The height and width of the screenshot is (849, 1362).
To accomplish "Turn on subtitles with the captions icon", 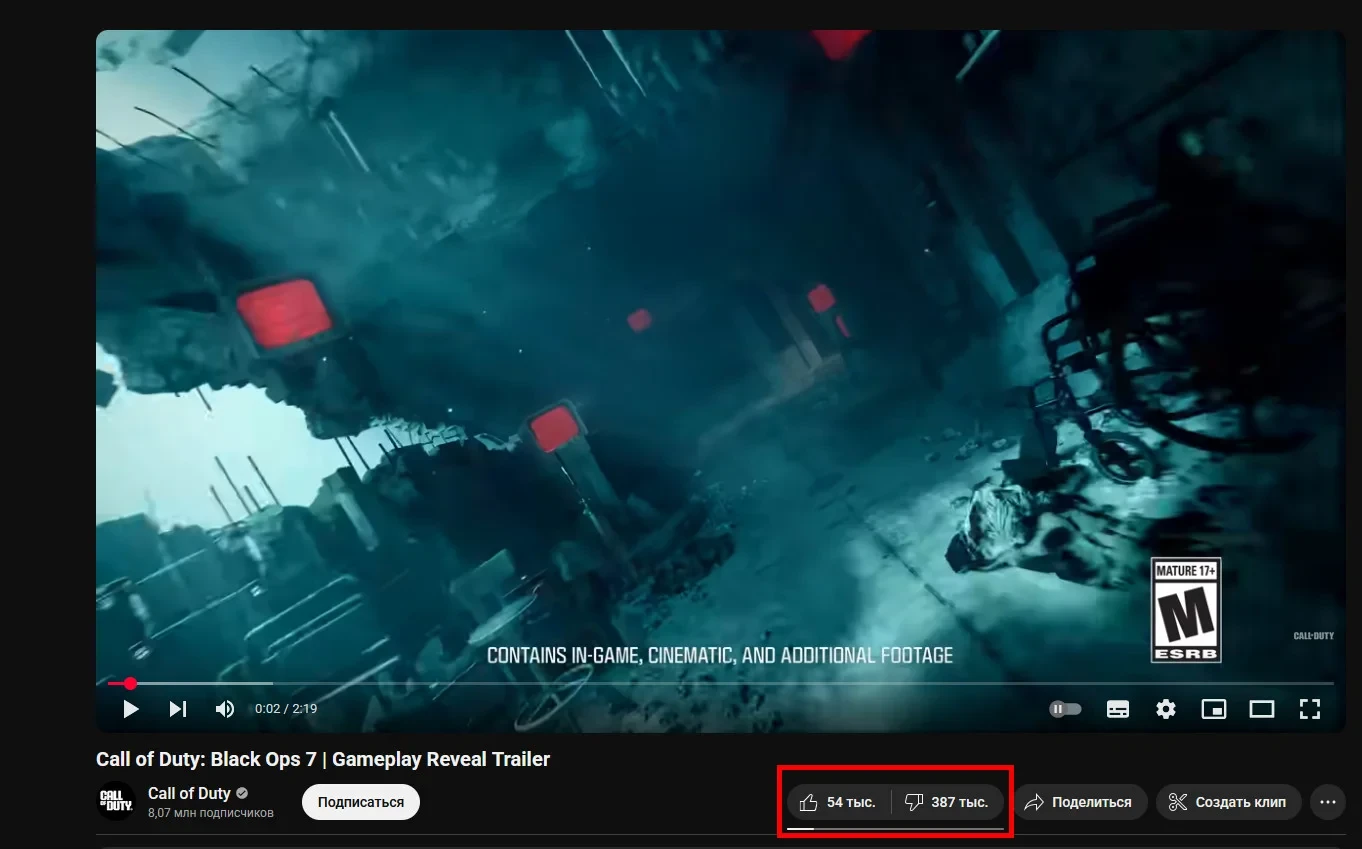I will [x=1118, y=709].
